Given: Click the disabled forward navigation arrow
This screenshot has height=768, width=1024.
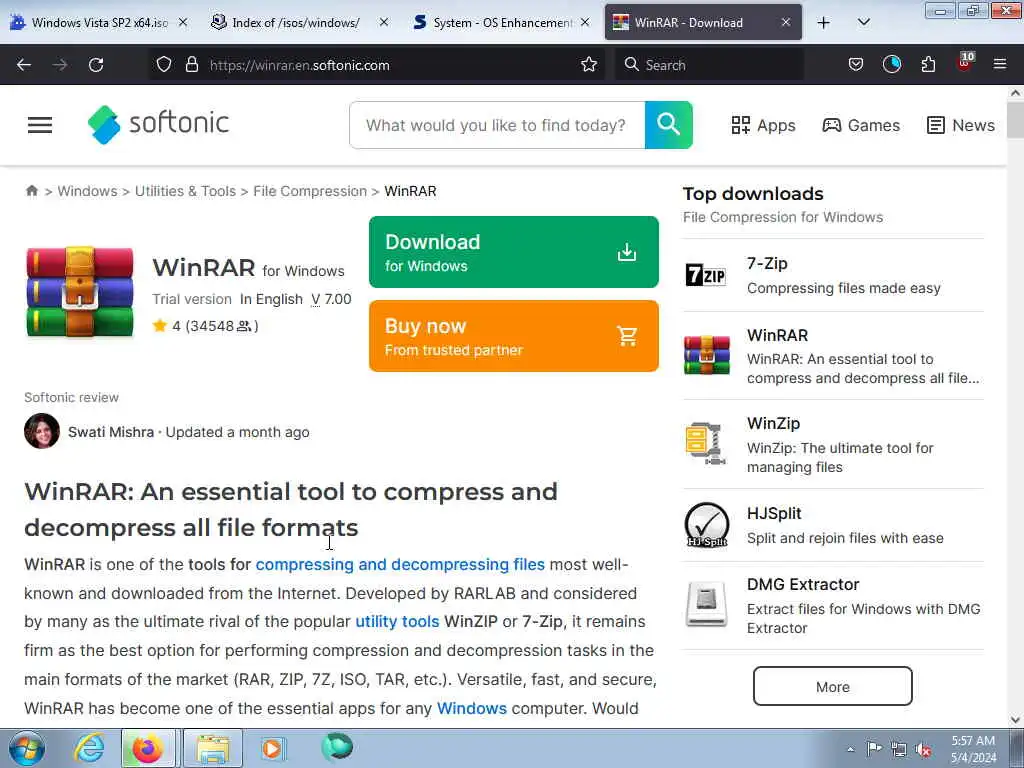Looking at the screenshot, I should point(60,65).
